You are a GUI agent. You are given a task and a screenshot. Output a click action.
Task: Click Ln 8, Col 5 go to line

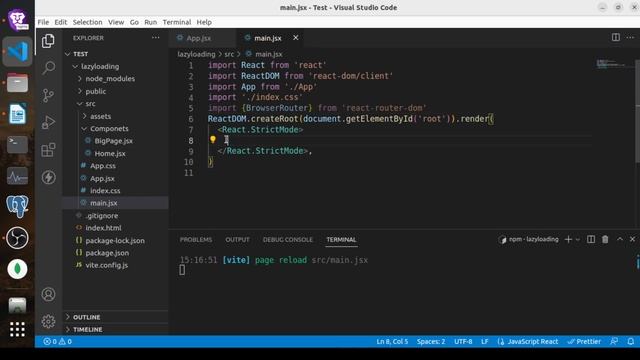(x=392, y=342)
